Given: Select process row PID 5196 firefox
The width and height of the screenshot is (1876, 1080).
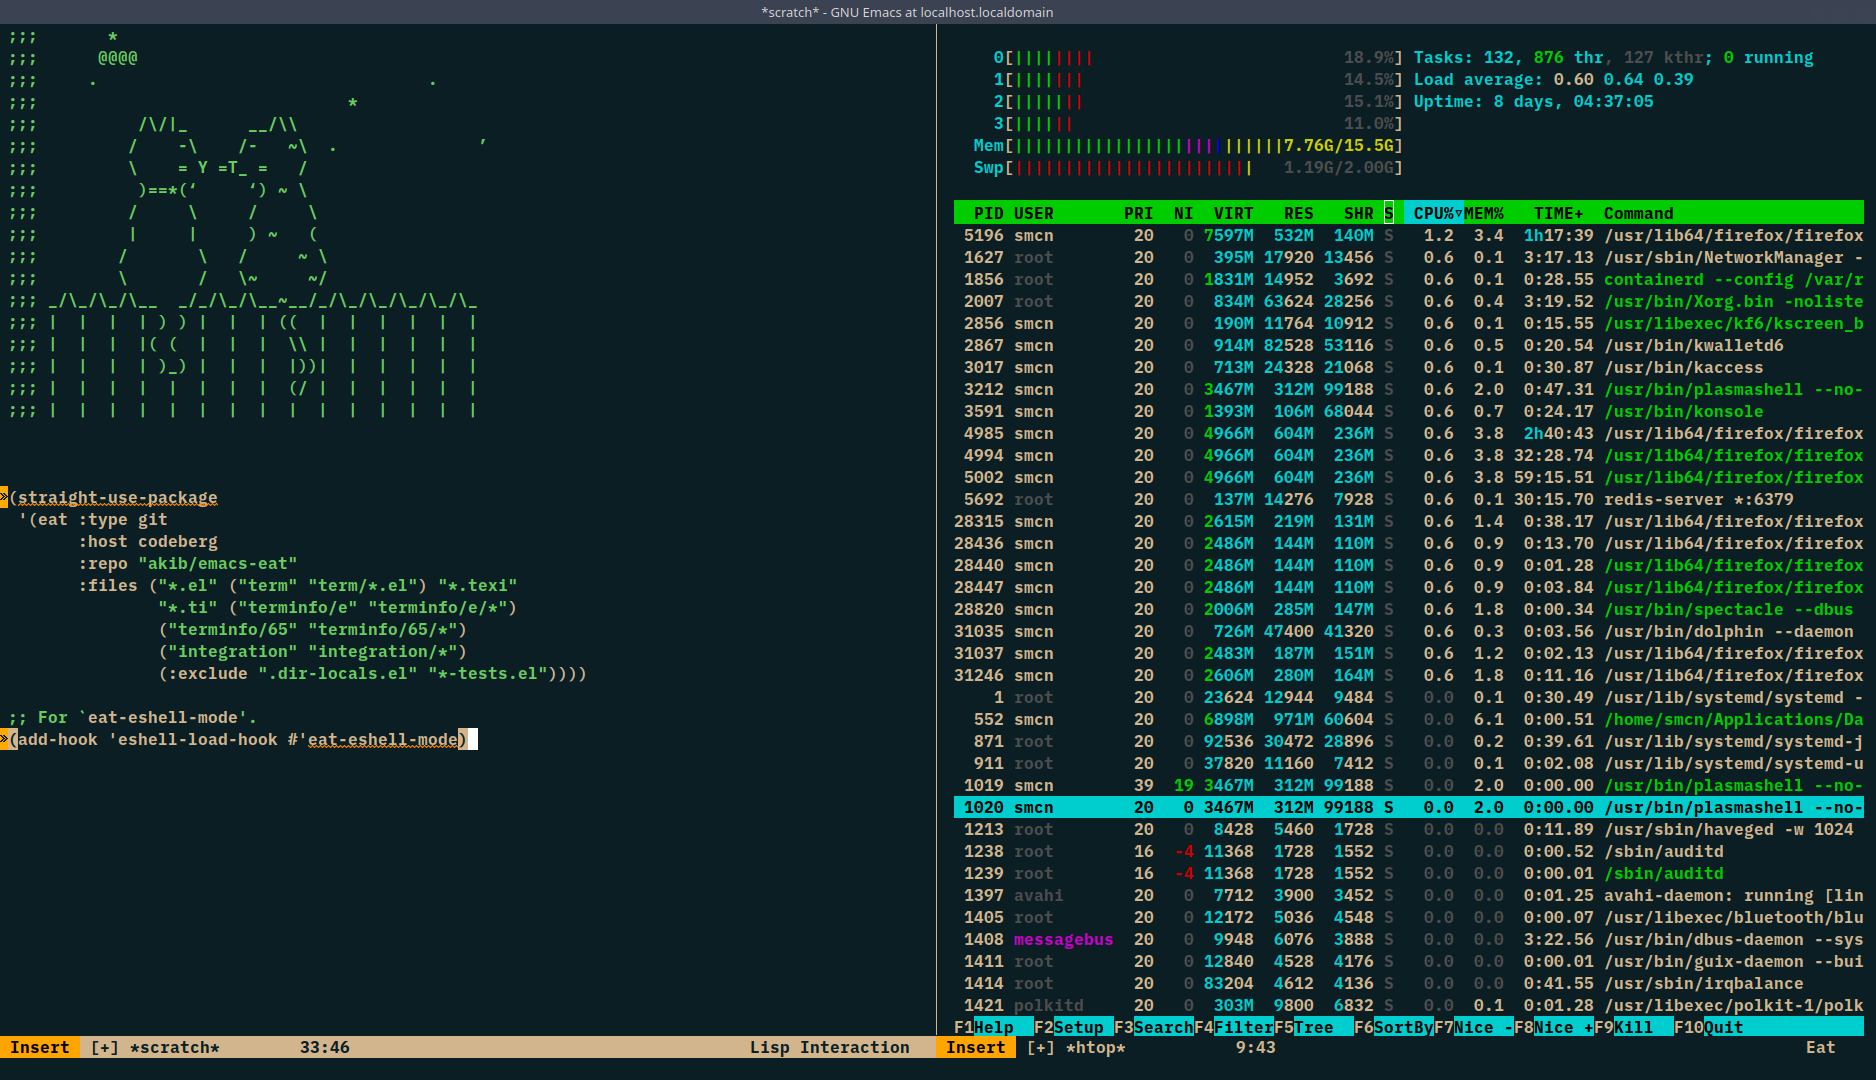Looking at the screenshot, I should pos(1409,235).
